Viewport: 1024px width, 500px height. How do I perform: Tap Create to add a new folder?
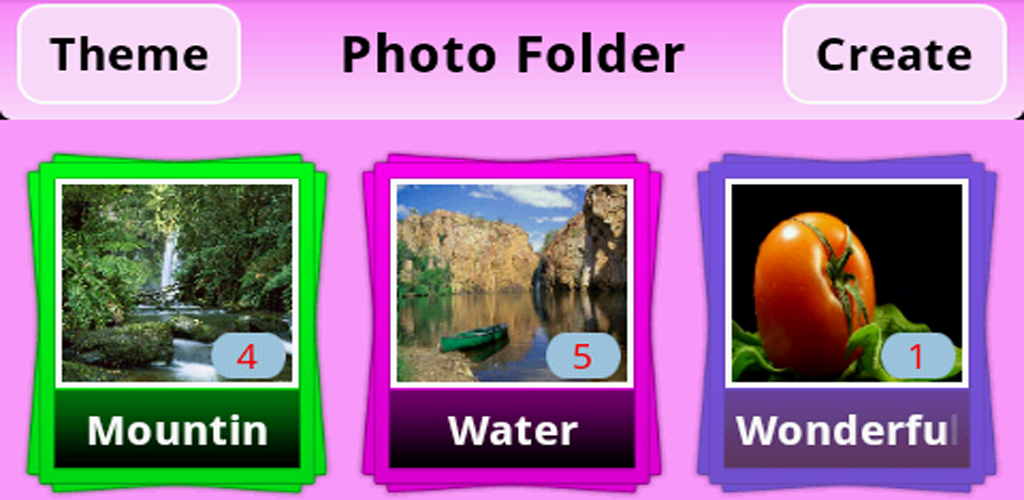[x=895, y=54]
